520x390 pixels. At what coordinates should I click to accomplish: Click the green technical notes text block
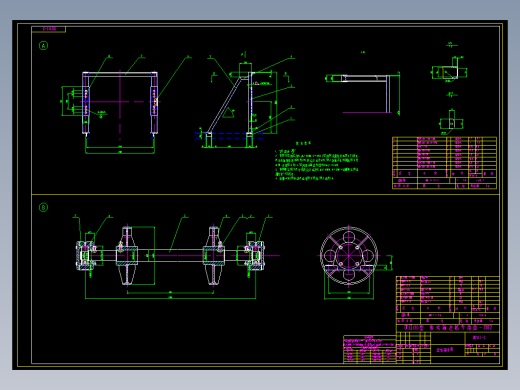(317, 162)
